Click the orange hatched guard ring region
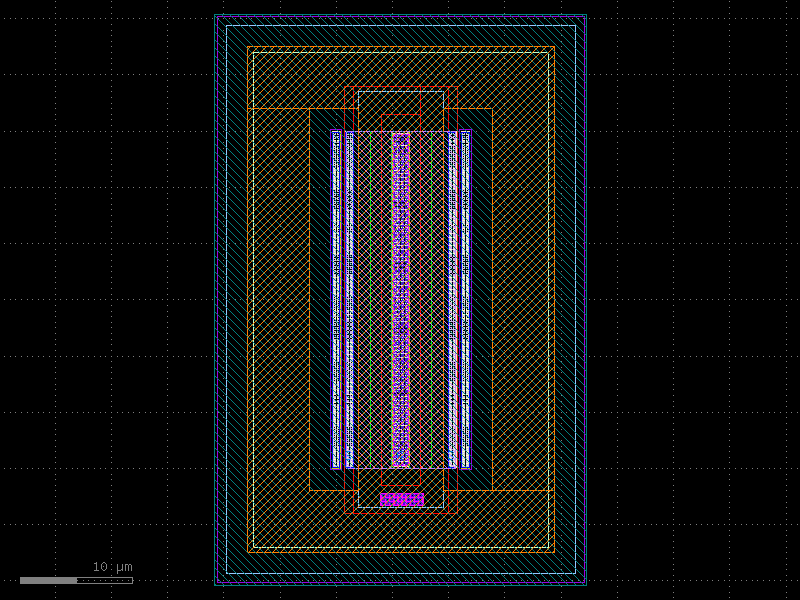 pos(280,300)
